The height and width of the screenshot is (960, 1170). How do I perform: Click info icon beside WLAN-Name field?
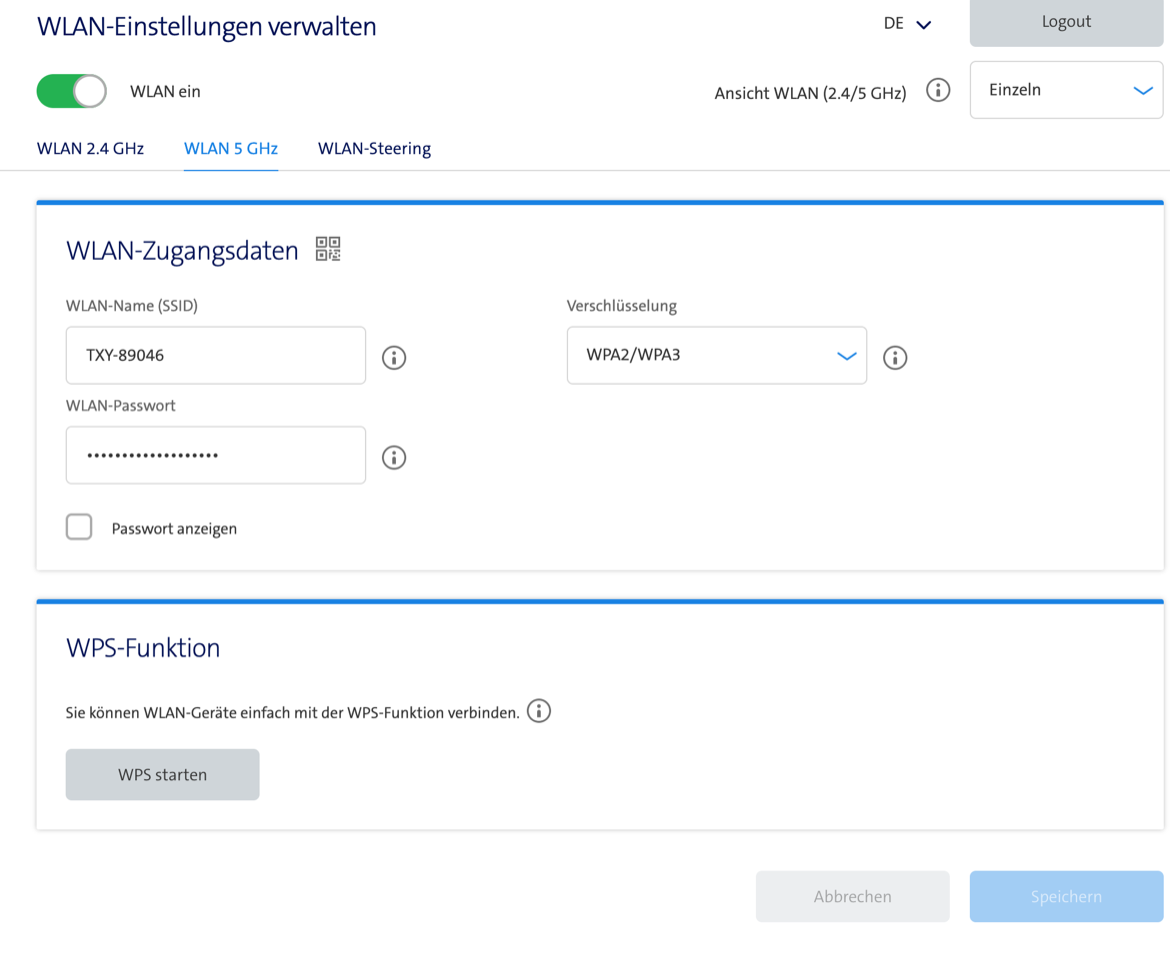coord(394,357)
